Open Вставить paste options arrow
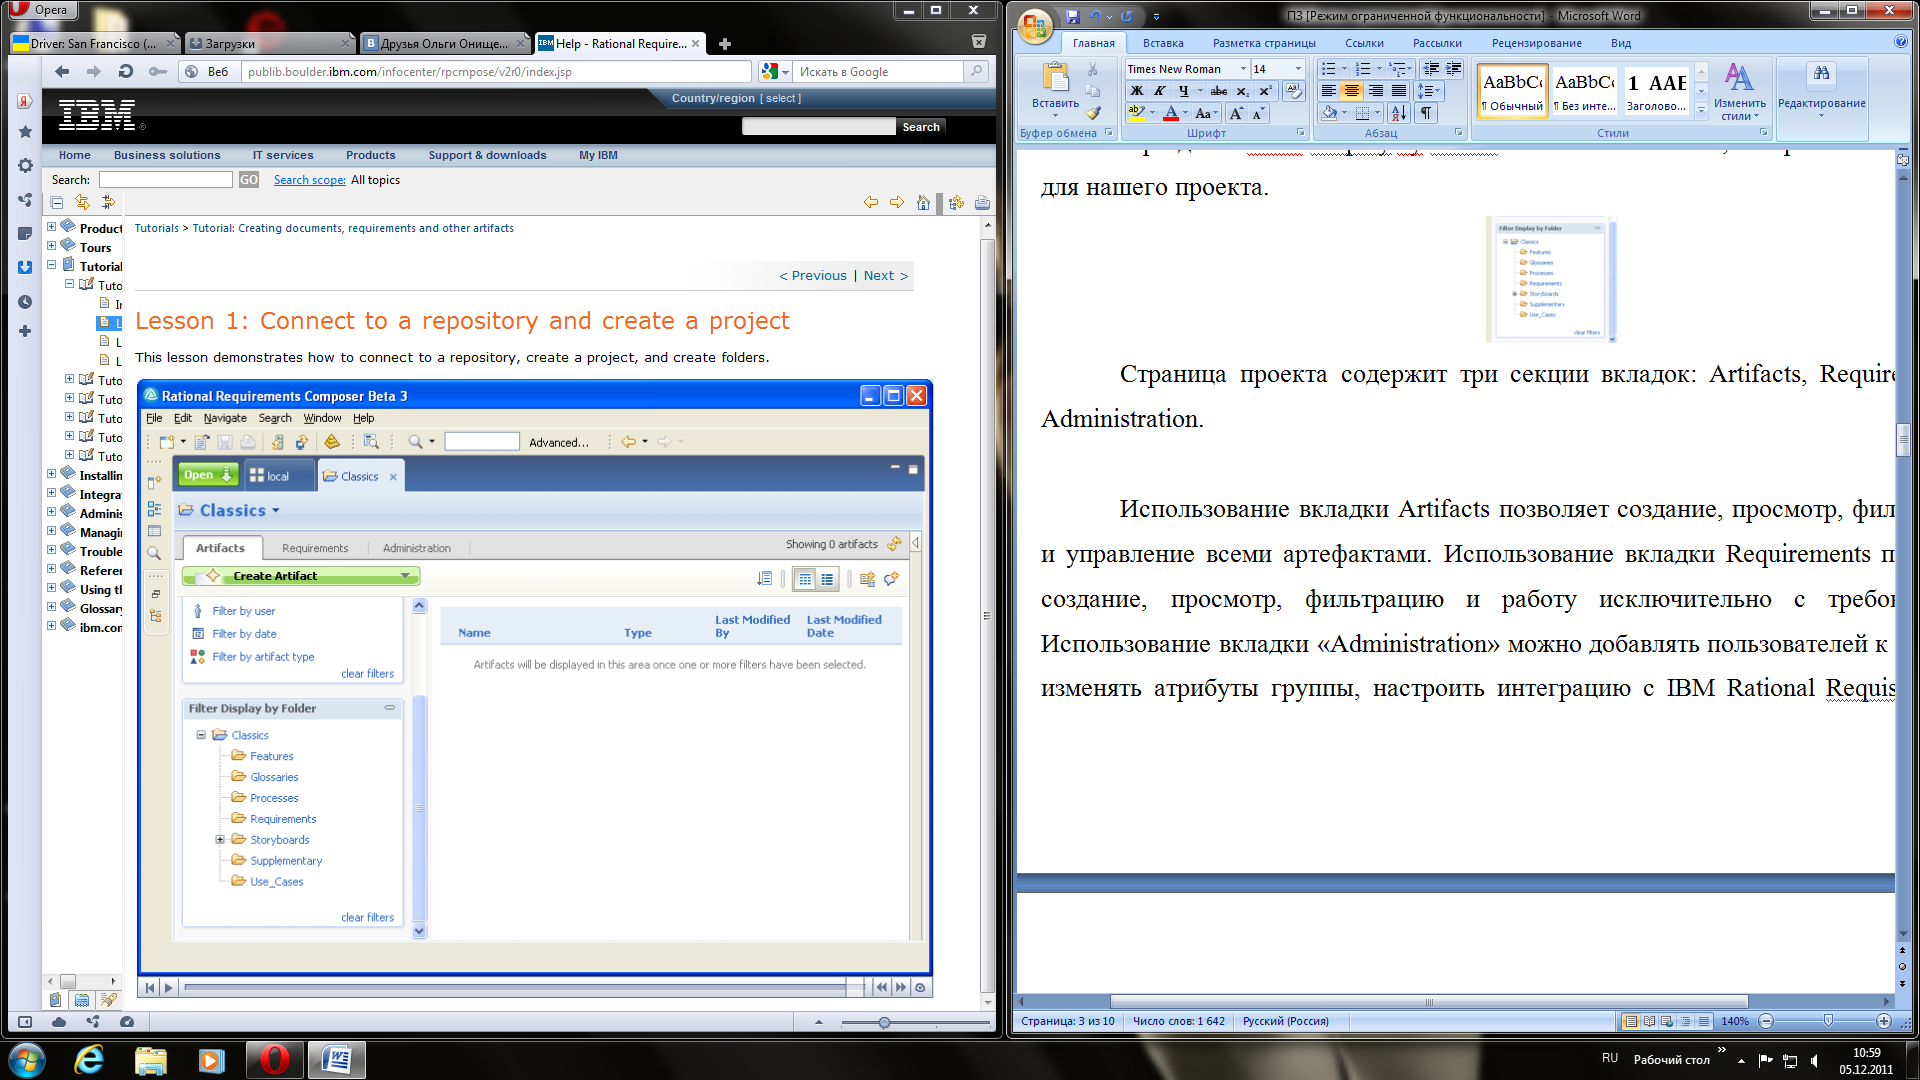 coord(1055,116)
